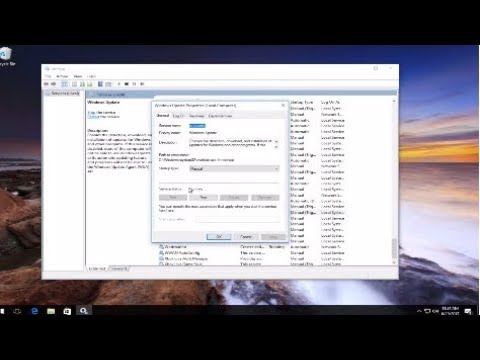This screenshot has height=360, width=480.
Task: Click the taskbar clock
Action: point(450,311)
